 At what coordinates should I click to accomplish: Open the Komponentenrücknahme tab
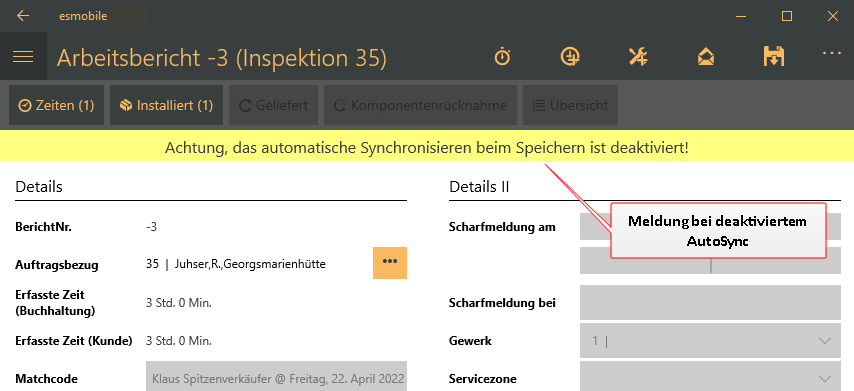coord(420,105)
